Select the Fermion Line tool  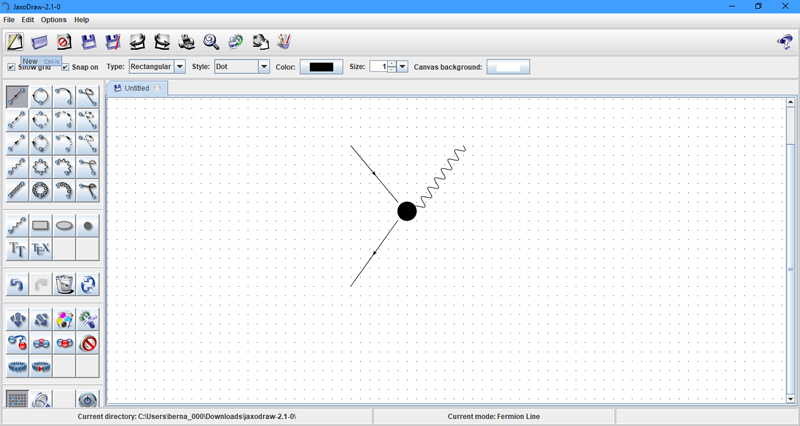pos(17,96)
